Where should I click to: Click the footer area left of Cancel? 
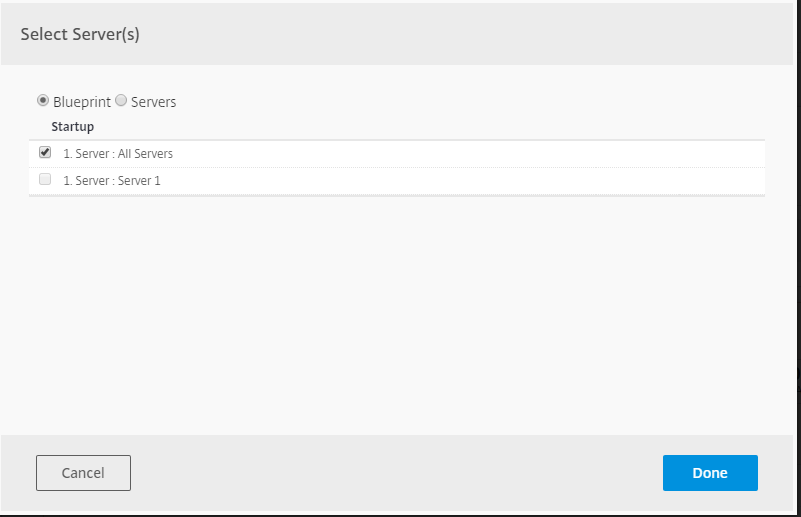click(x=18, y=473)
